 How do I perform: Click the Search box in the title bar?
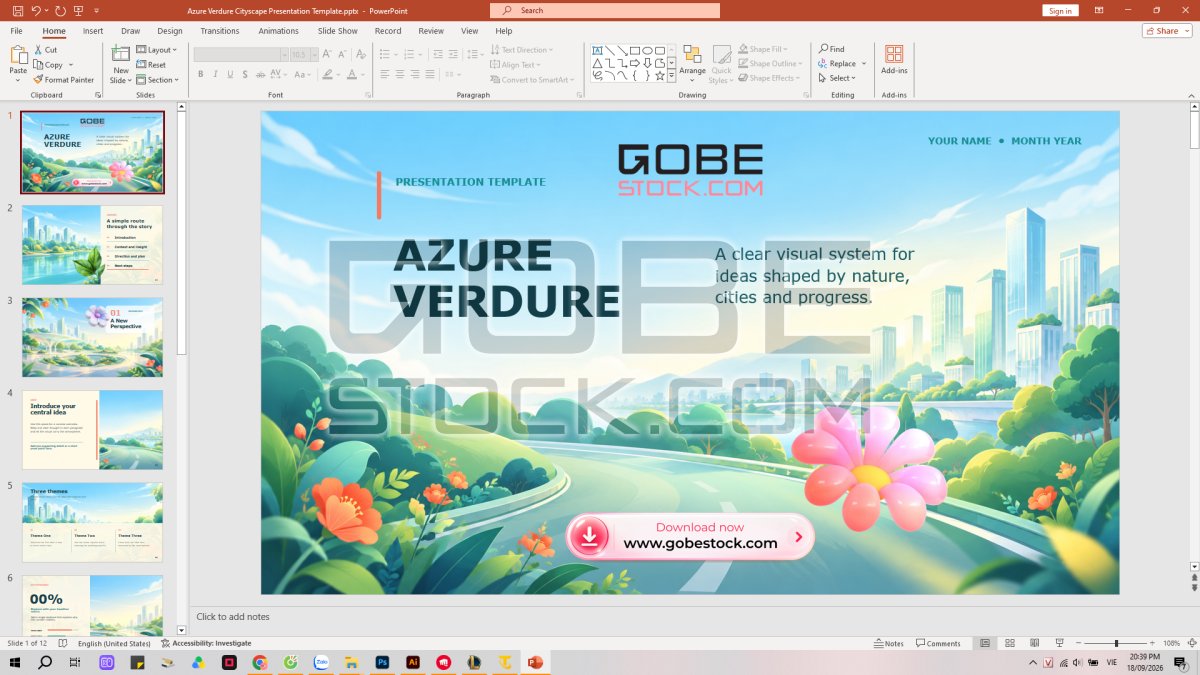[605, 10]
